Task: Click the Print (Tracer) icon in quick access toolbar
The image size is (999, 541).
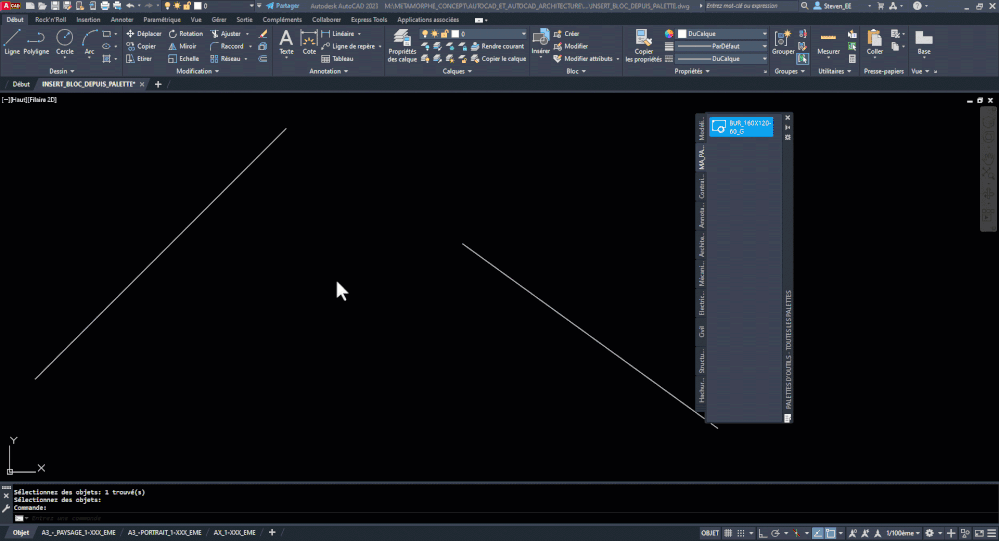Action: point(104,6)
